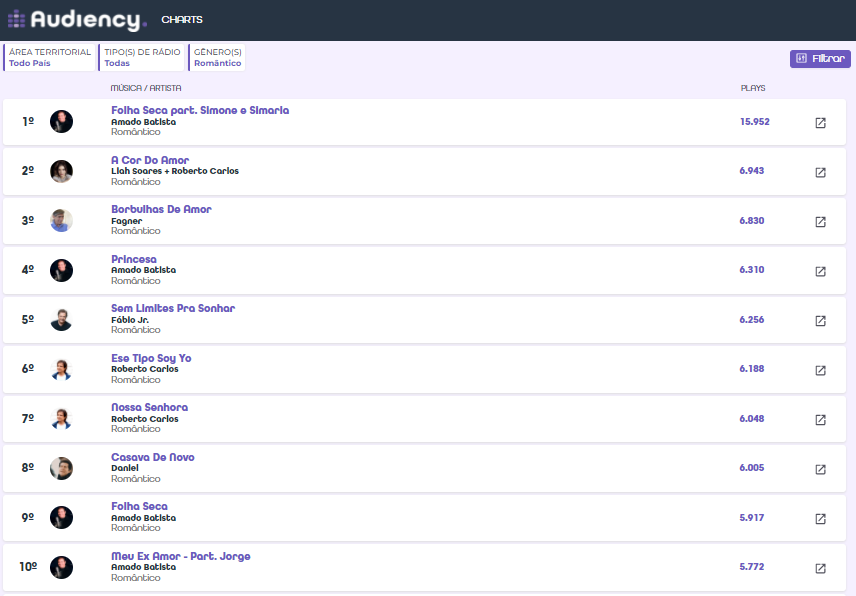Click avatar in 9º Folha Seca row

61,517
